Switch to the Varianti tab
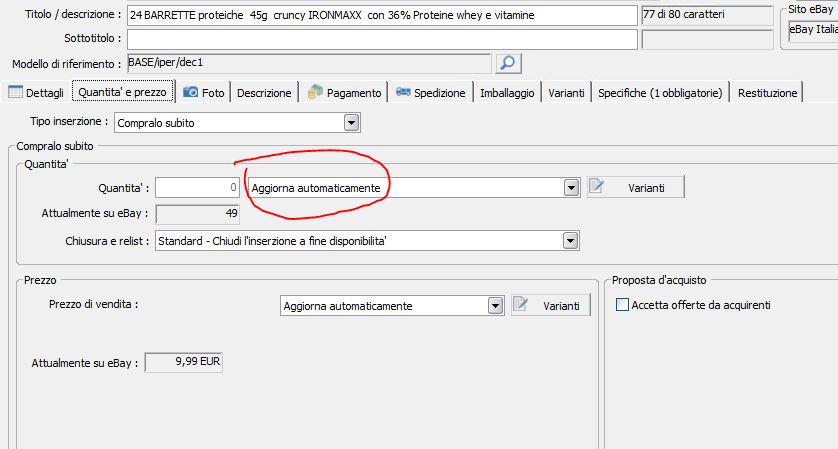838x449 pixels. coord(567,92)
